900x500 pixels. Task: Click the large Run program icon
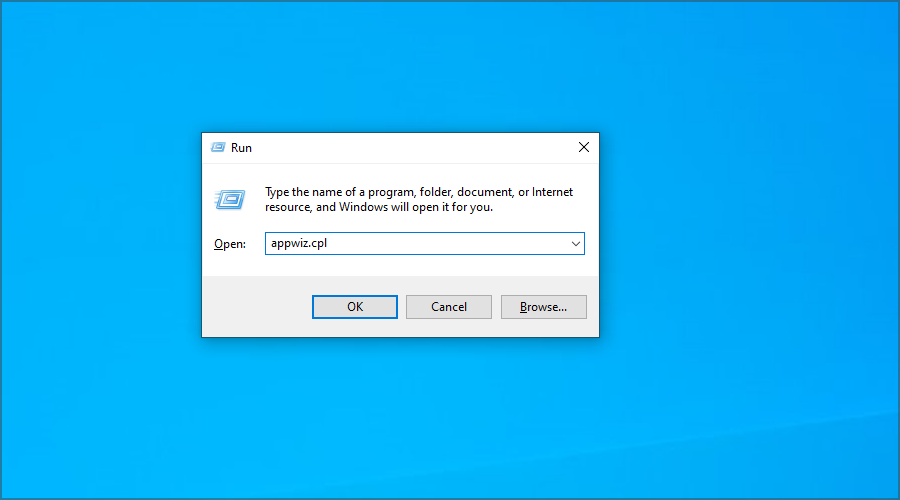click(230, 199)
